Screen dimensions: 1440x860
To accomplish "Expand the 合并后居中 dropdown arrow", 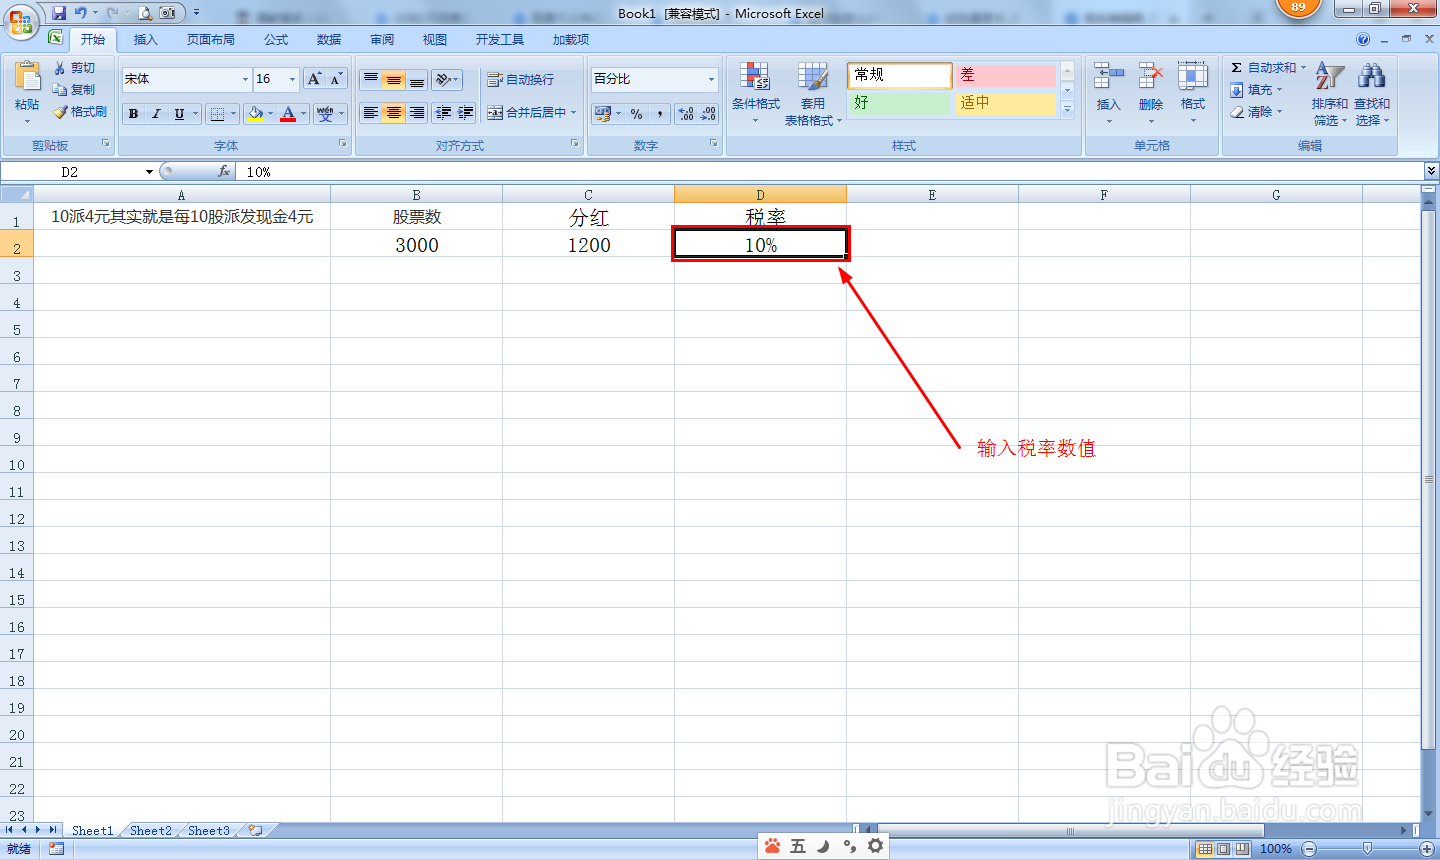I will pyautogui.click(x=574, y=113).
